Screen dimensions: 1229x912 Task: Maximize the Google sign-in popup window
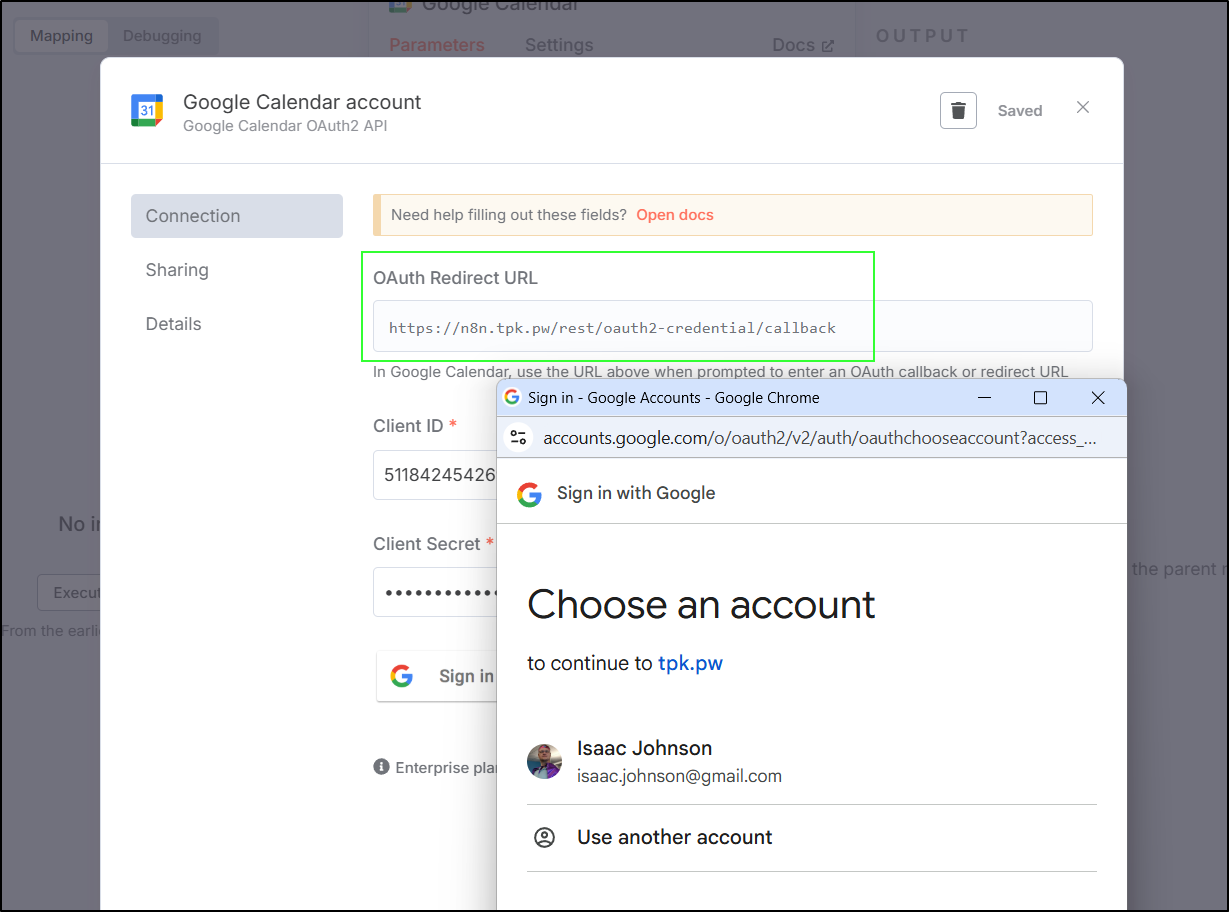(x=1040, y=398)
